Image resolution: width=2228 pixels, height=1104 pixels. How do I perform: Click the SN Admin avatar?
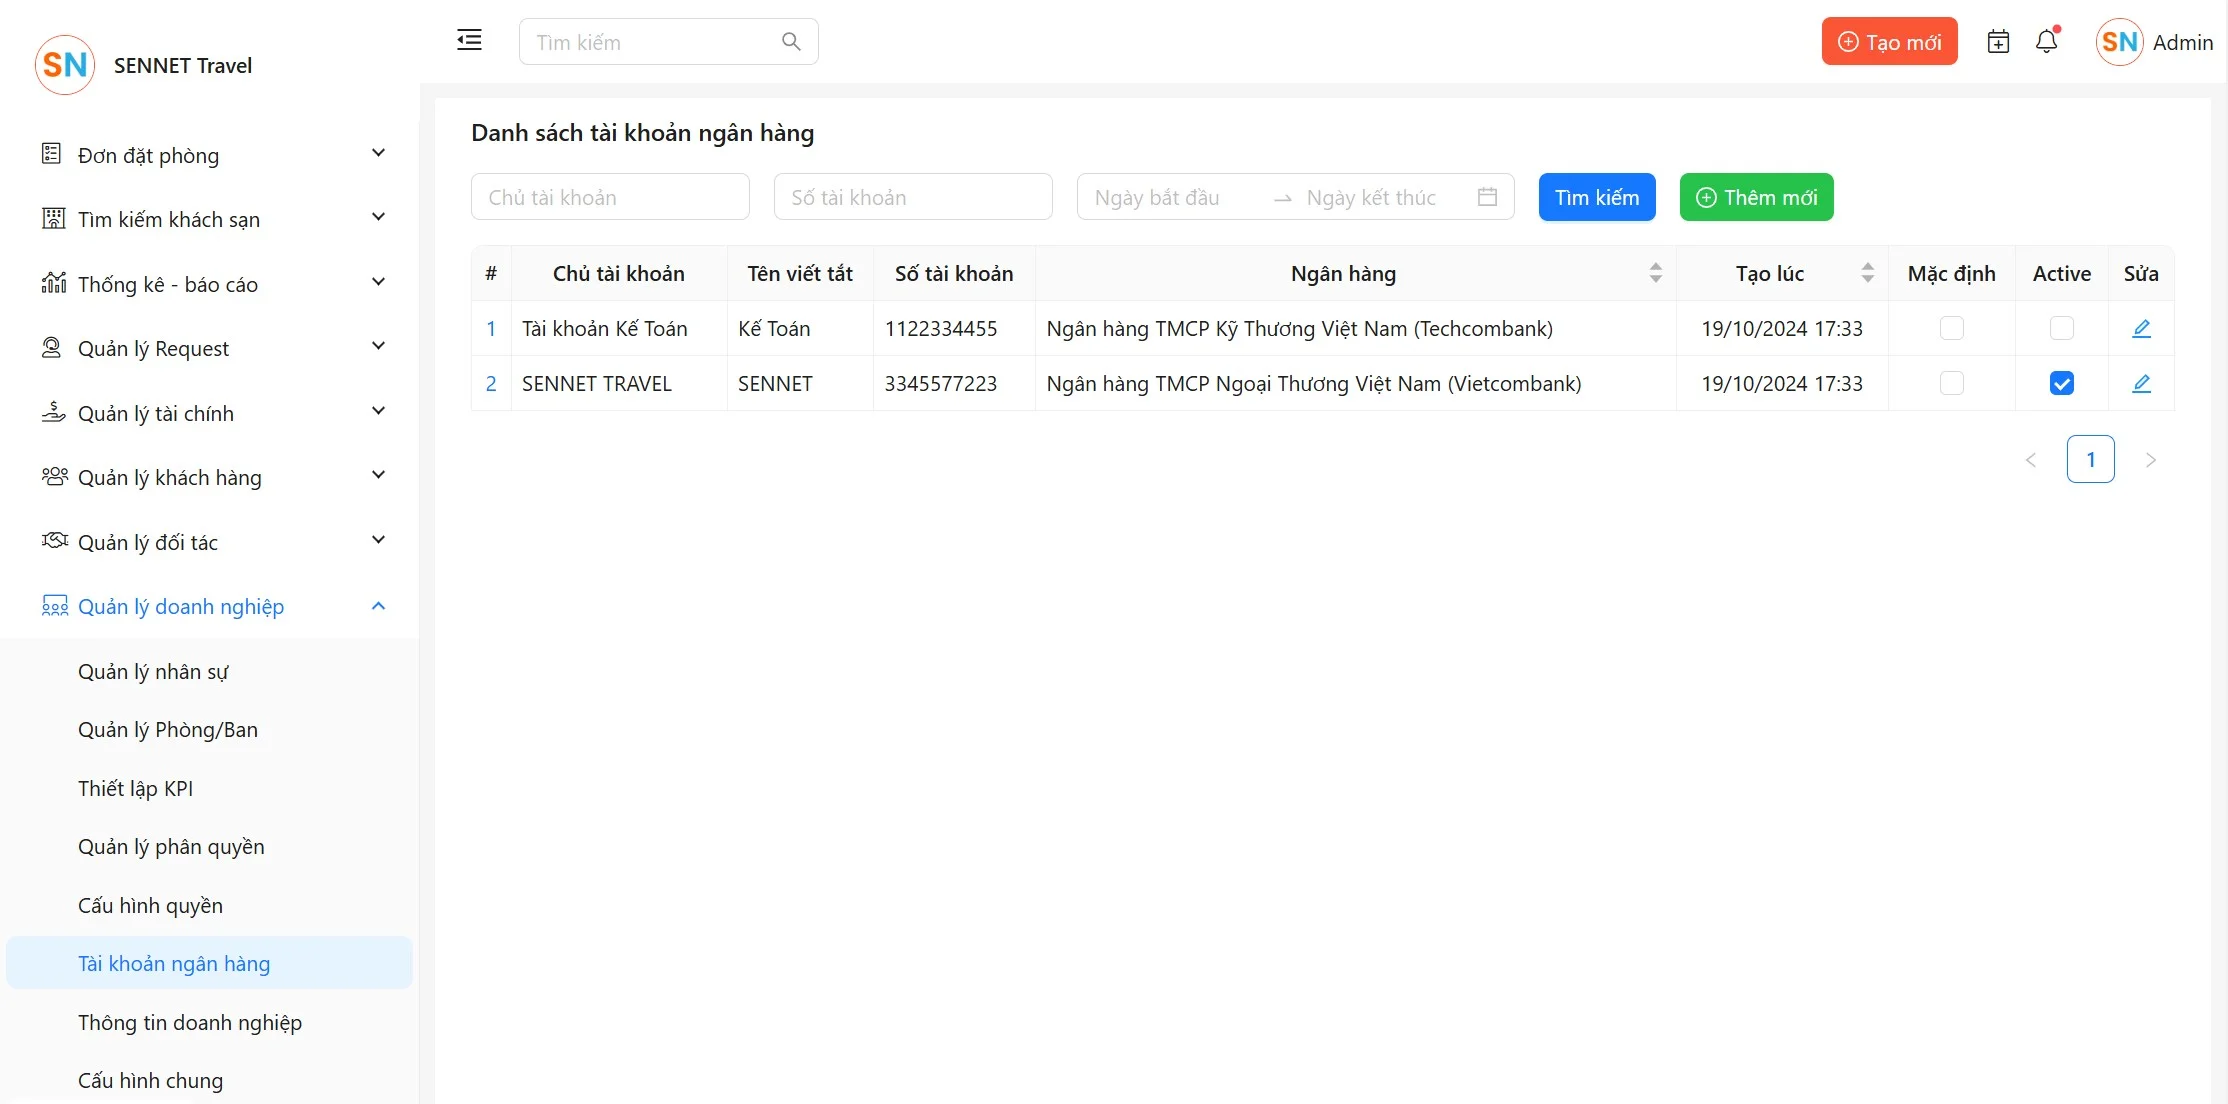(x=2119, y=42)
